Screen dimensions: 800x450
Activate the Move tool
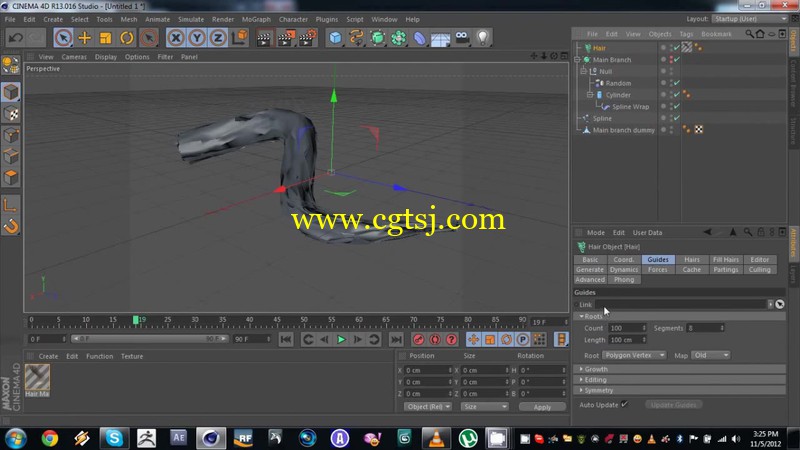click(85, 38)
